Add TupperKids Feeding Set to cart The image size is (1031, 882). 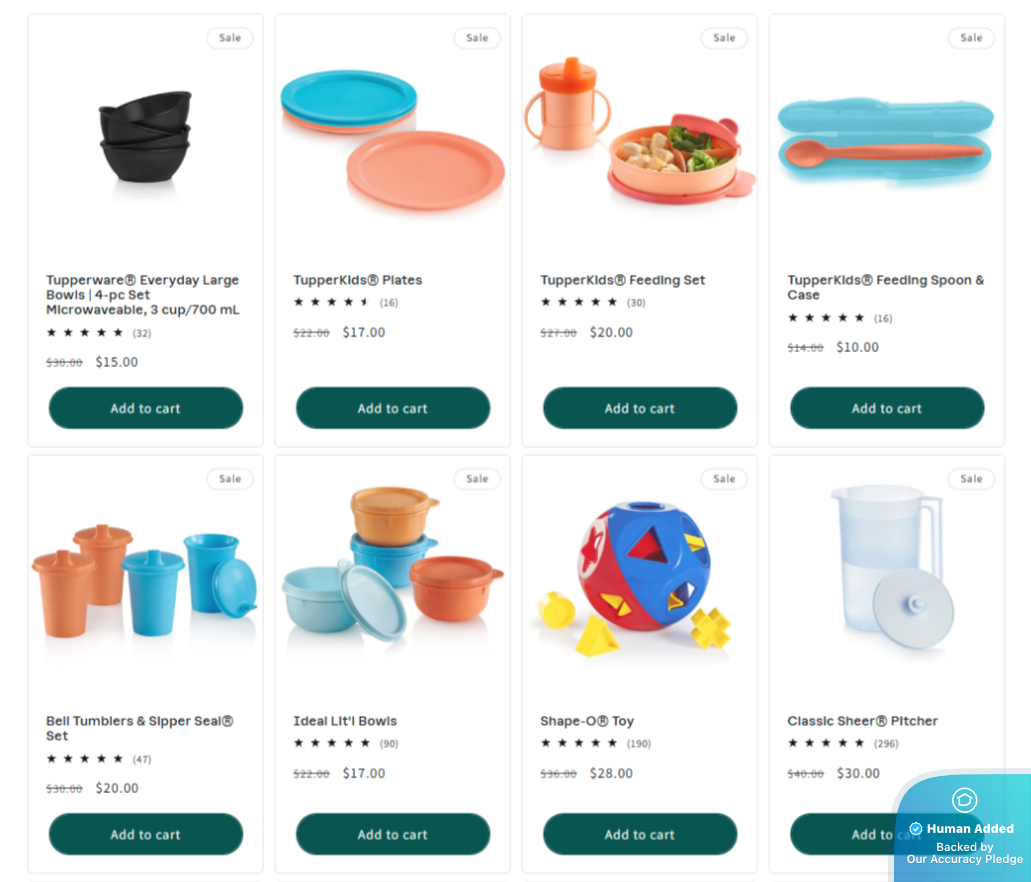tap(640, 408)
